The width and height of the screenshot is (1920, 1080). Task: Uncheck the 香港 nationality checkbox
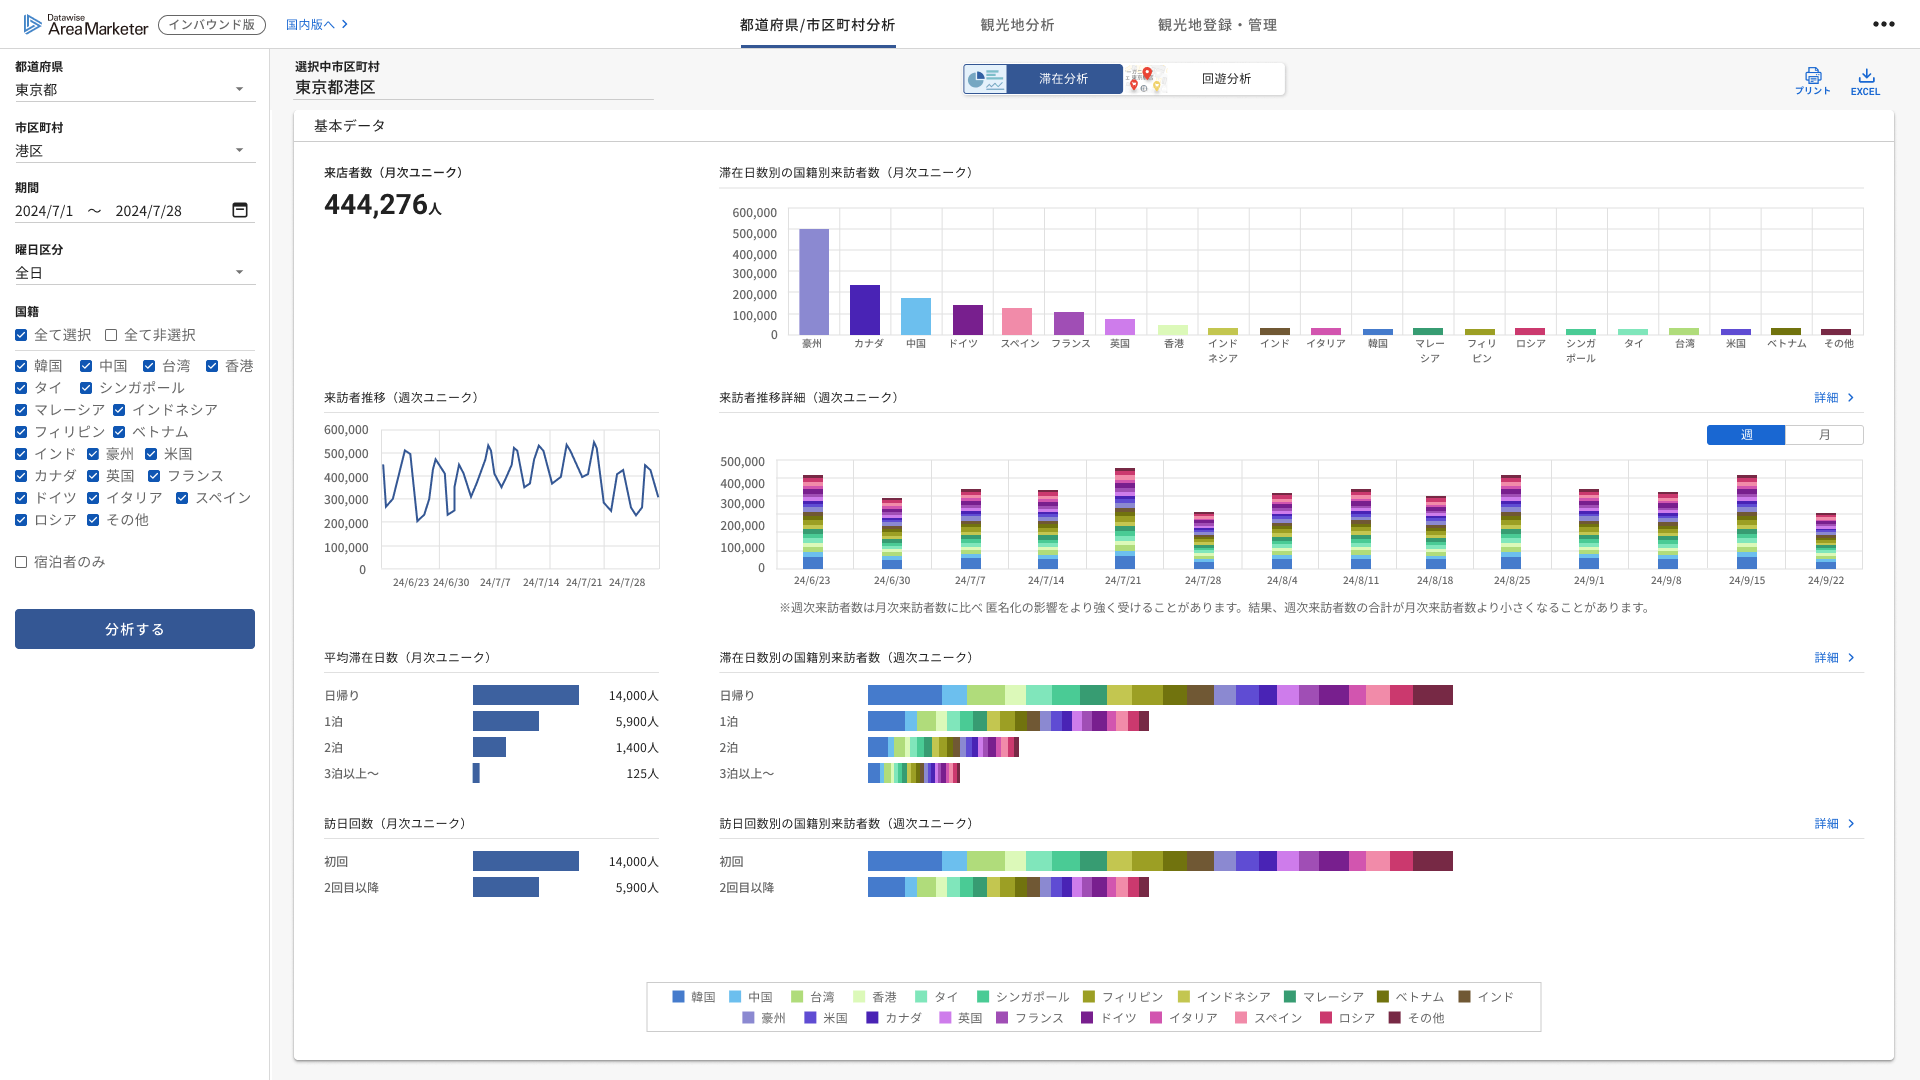[x=212, y=366]
